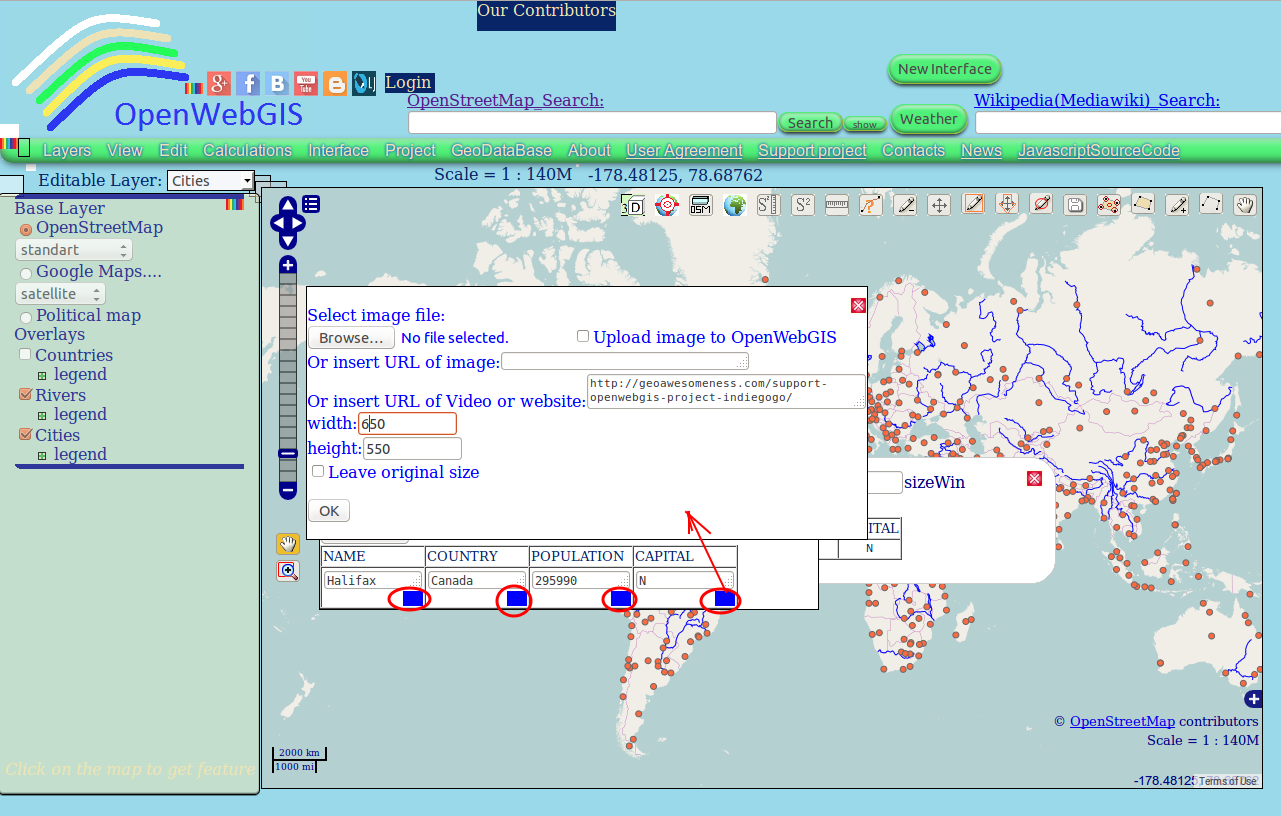
Task: Expand the Rivers legend
Action: (x=42, y=416)
